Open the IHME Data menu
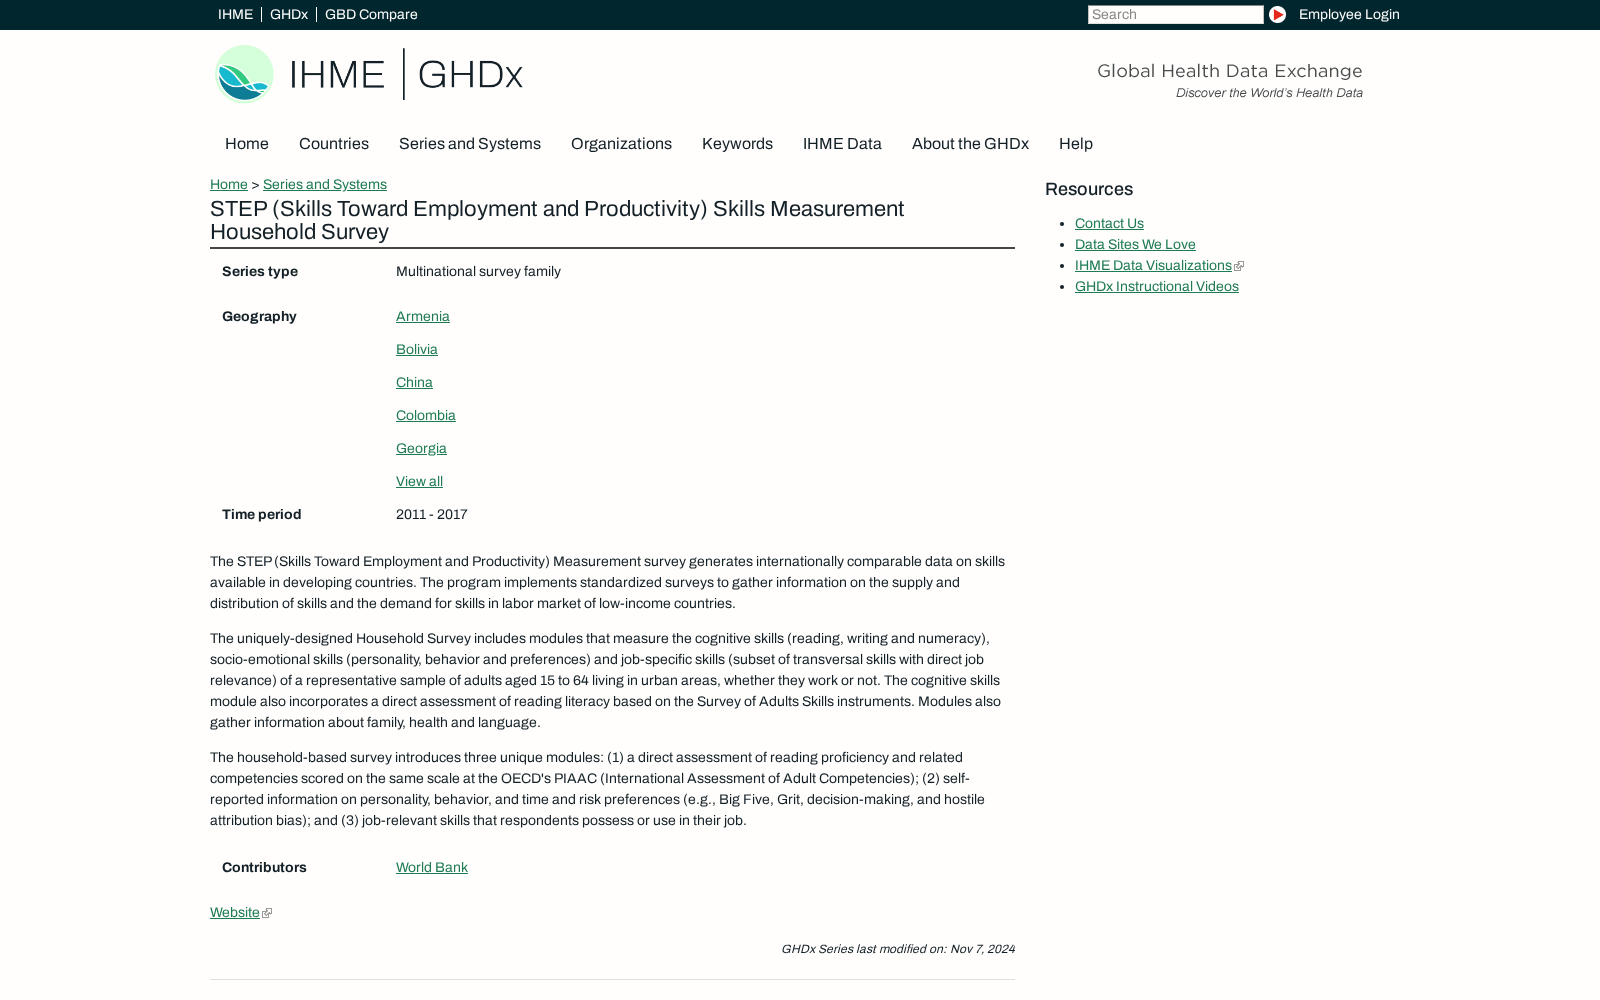 coord(842,144)
